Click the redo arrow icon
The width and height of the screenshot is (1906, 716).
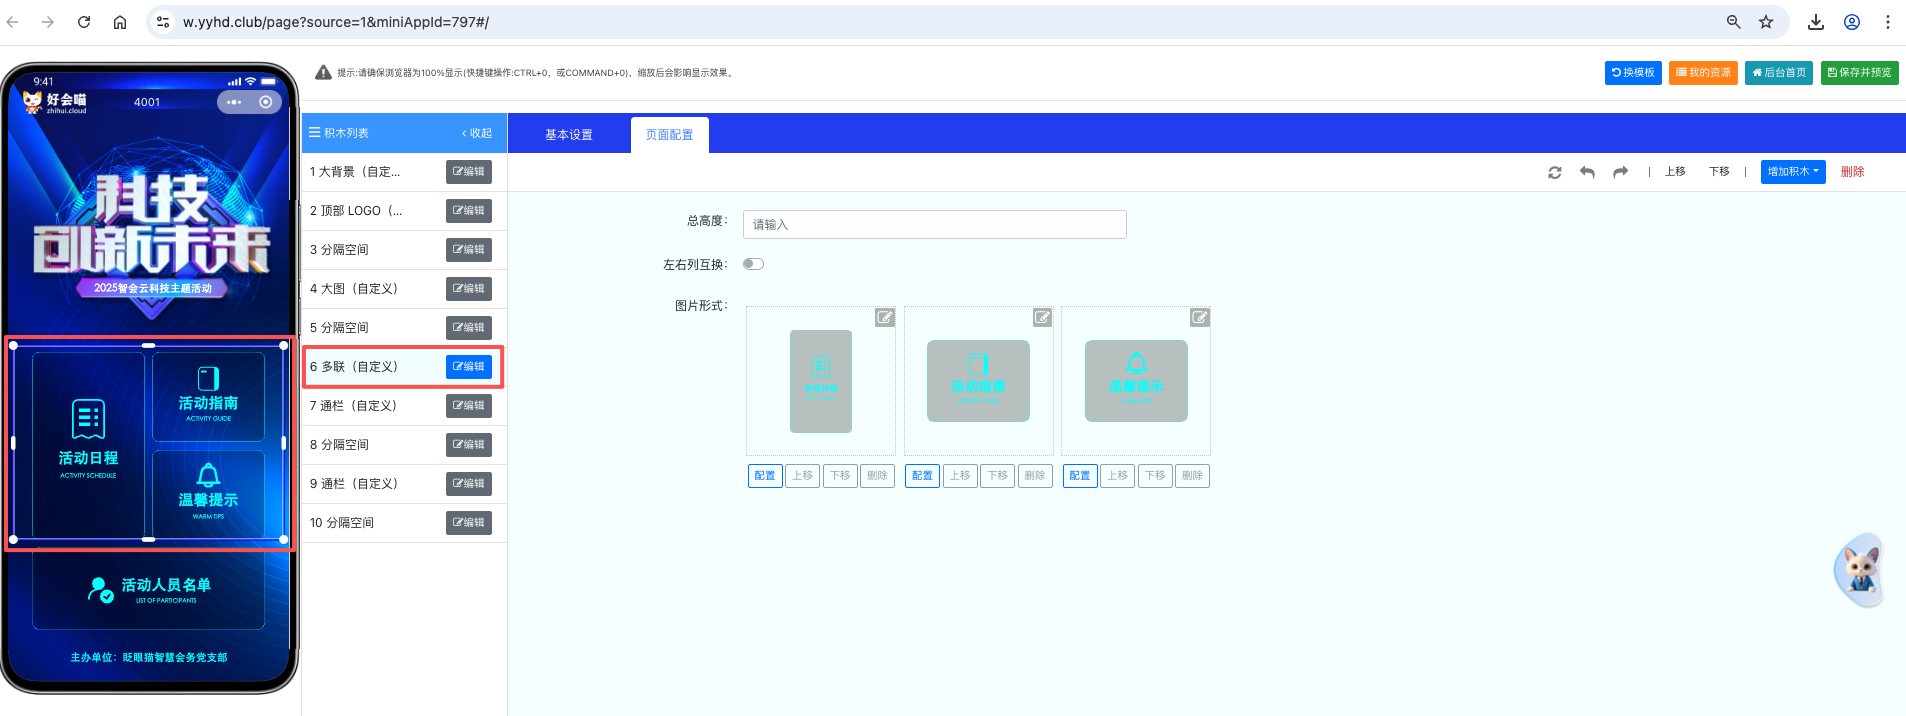point(1620,172)
